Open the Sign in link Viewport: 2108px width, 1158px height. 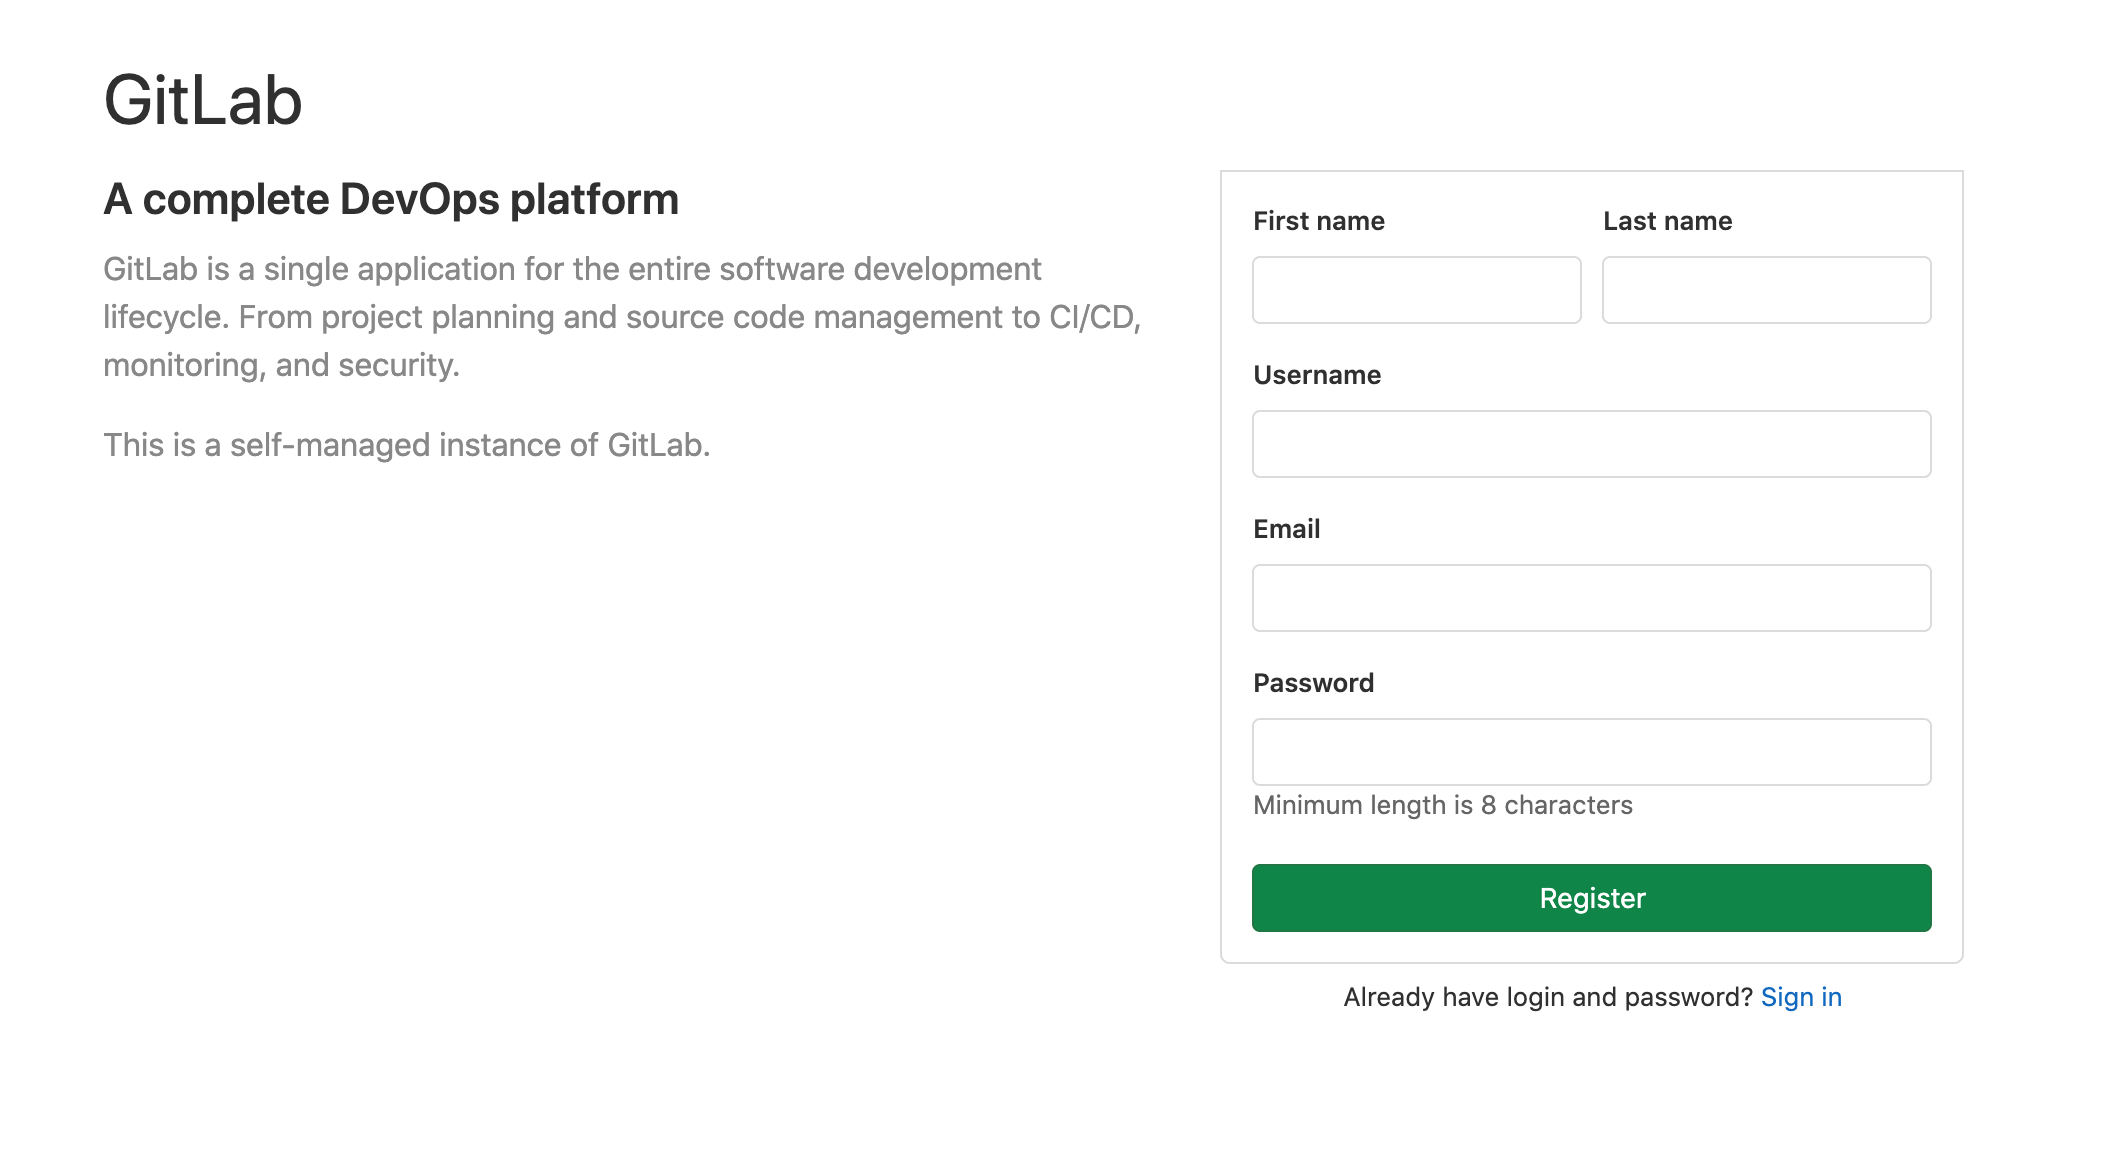[x=1801, y=996]
